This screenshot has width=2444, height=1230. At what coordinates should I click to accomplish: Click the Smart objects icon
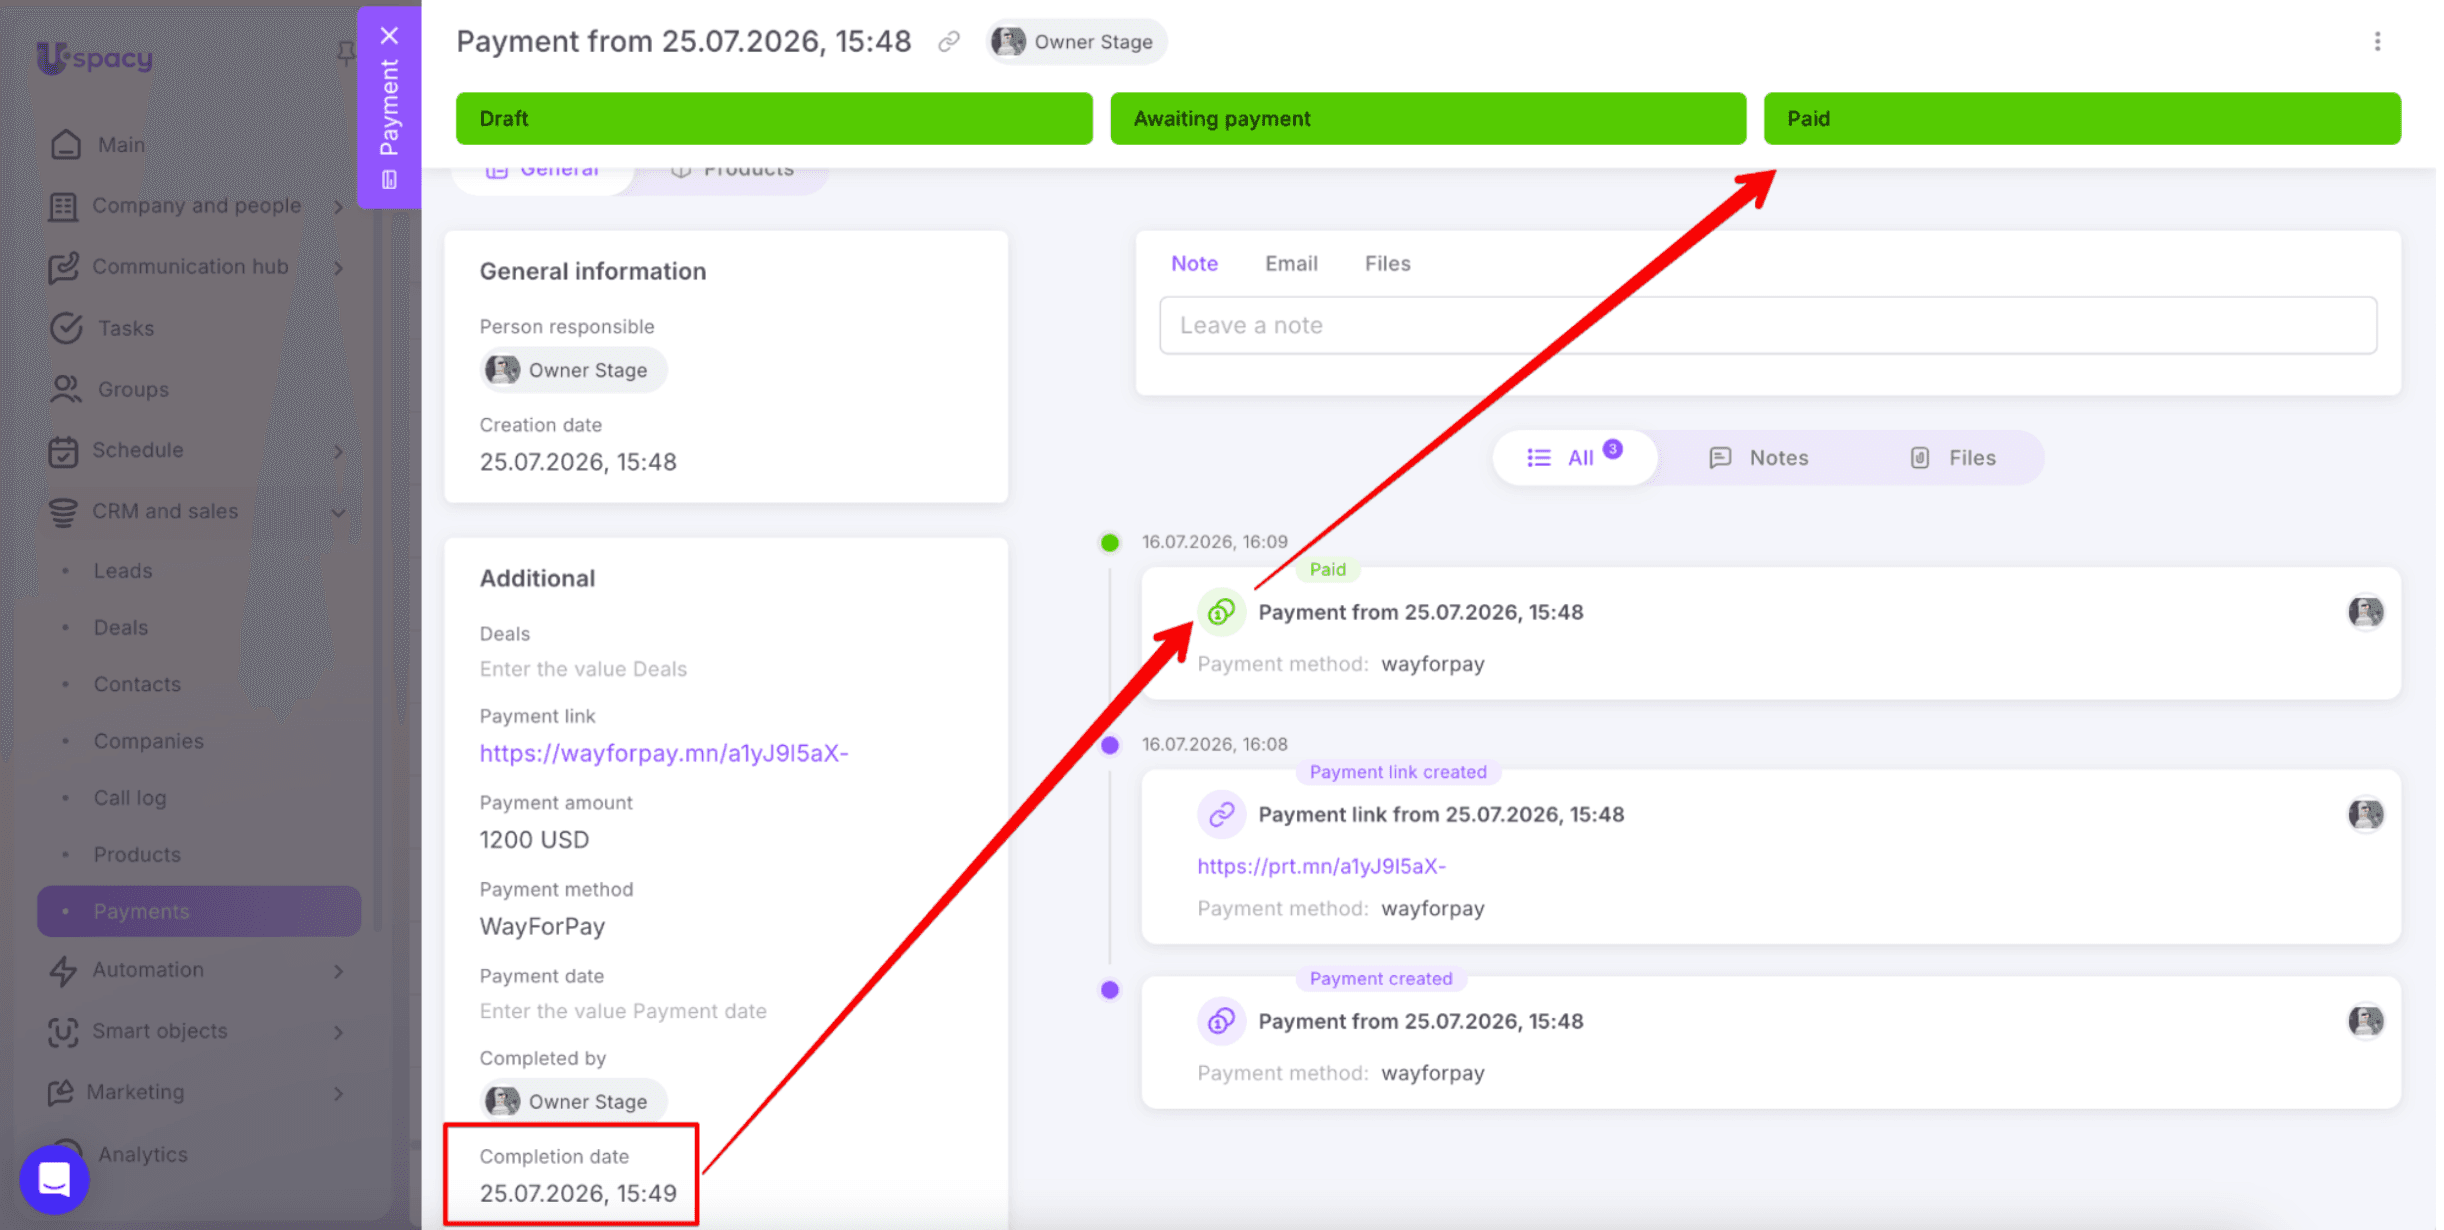63,1032
